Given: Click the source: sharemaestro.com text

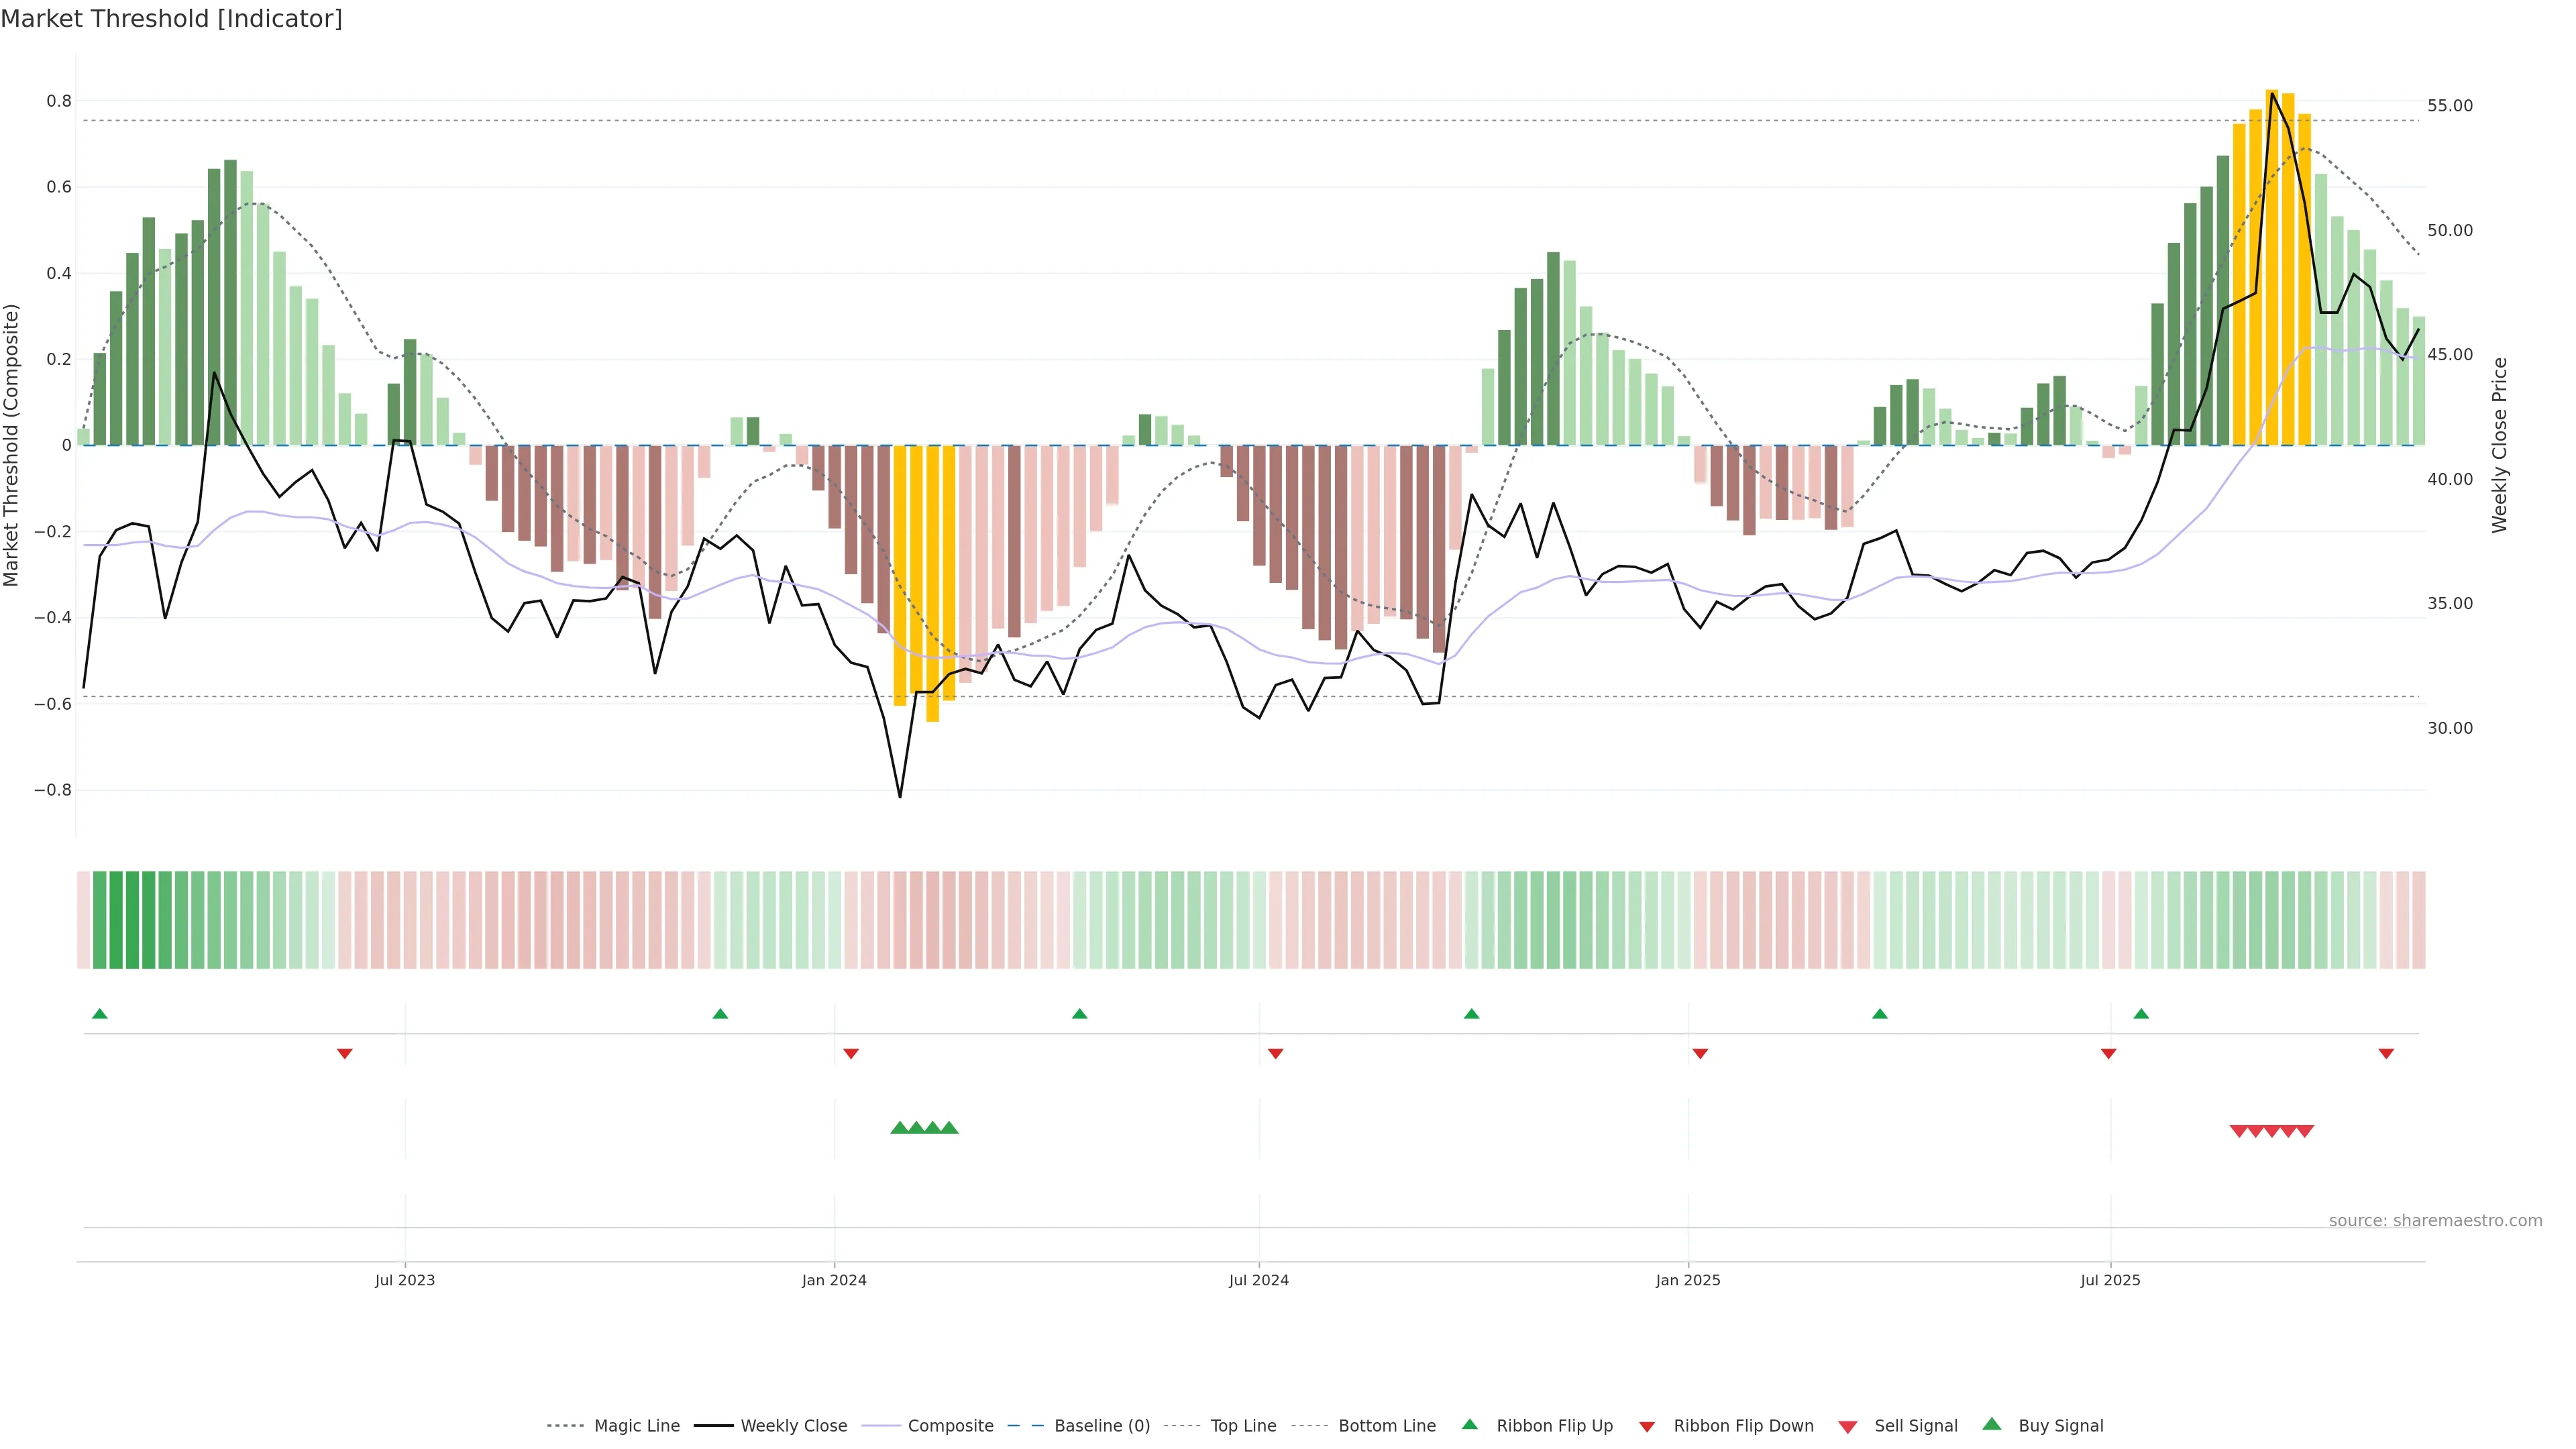Looking at the screenshot, I should point(2435,1220).
